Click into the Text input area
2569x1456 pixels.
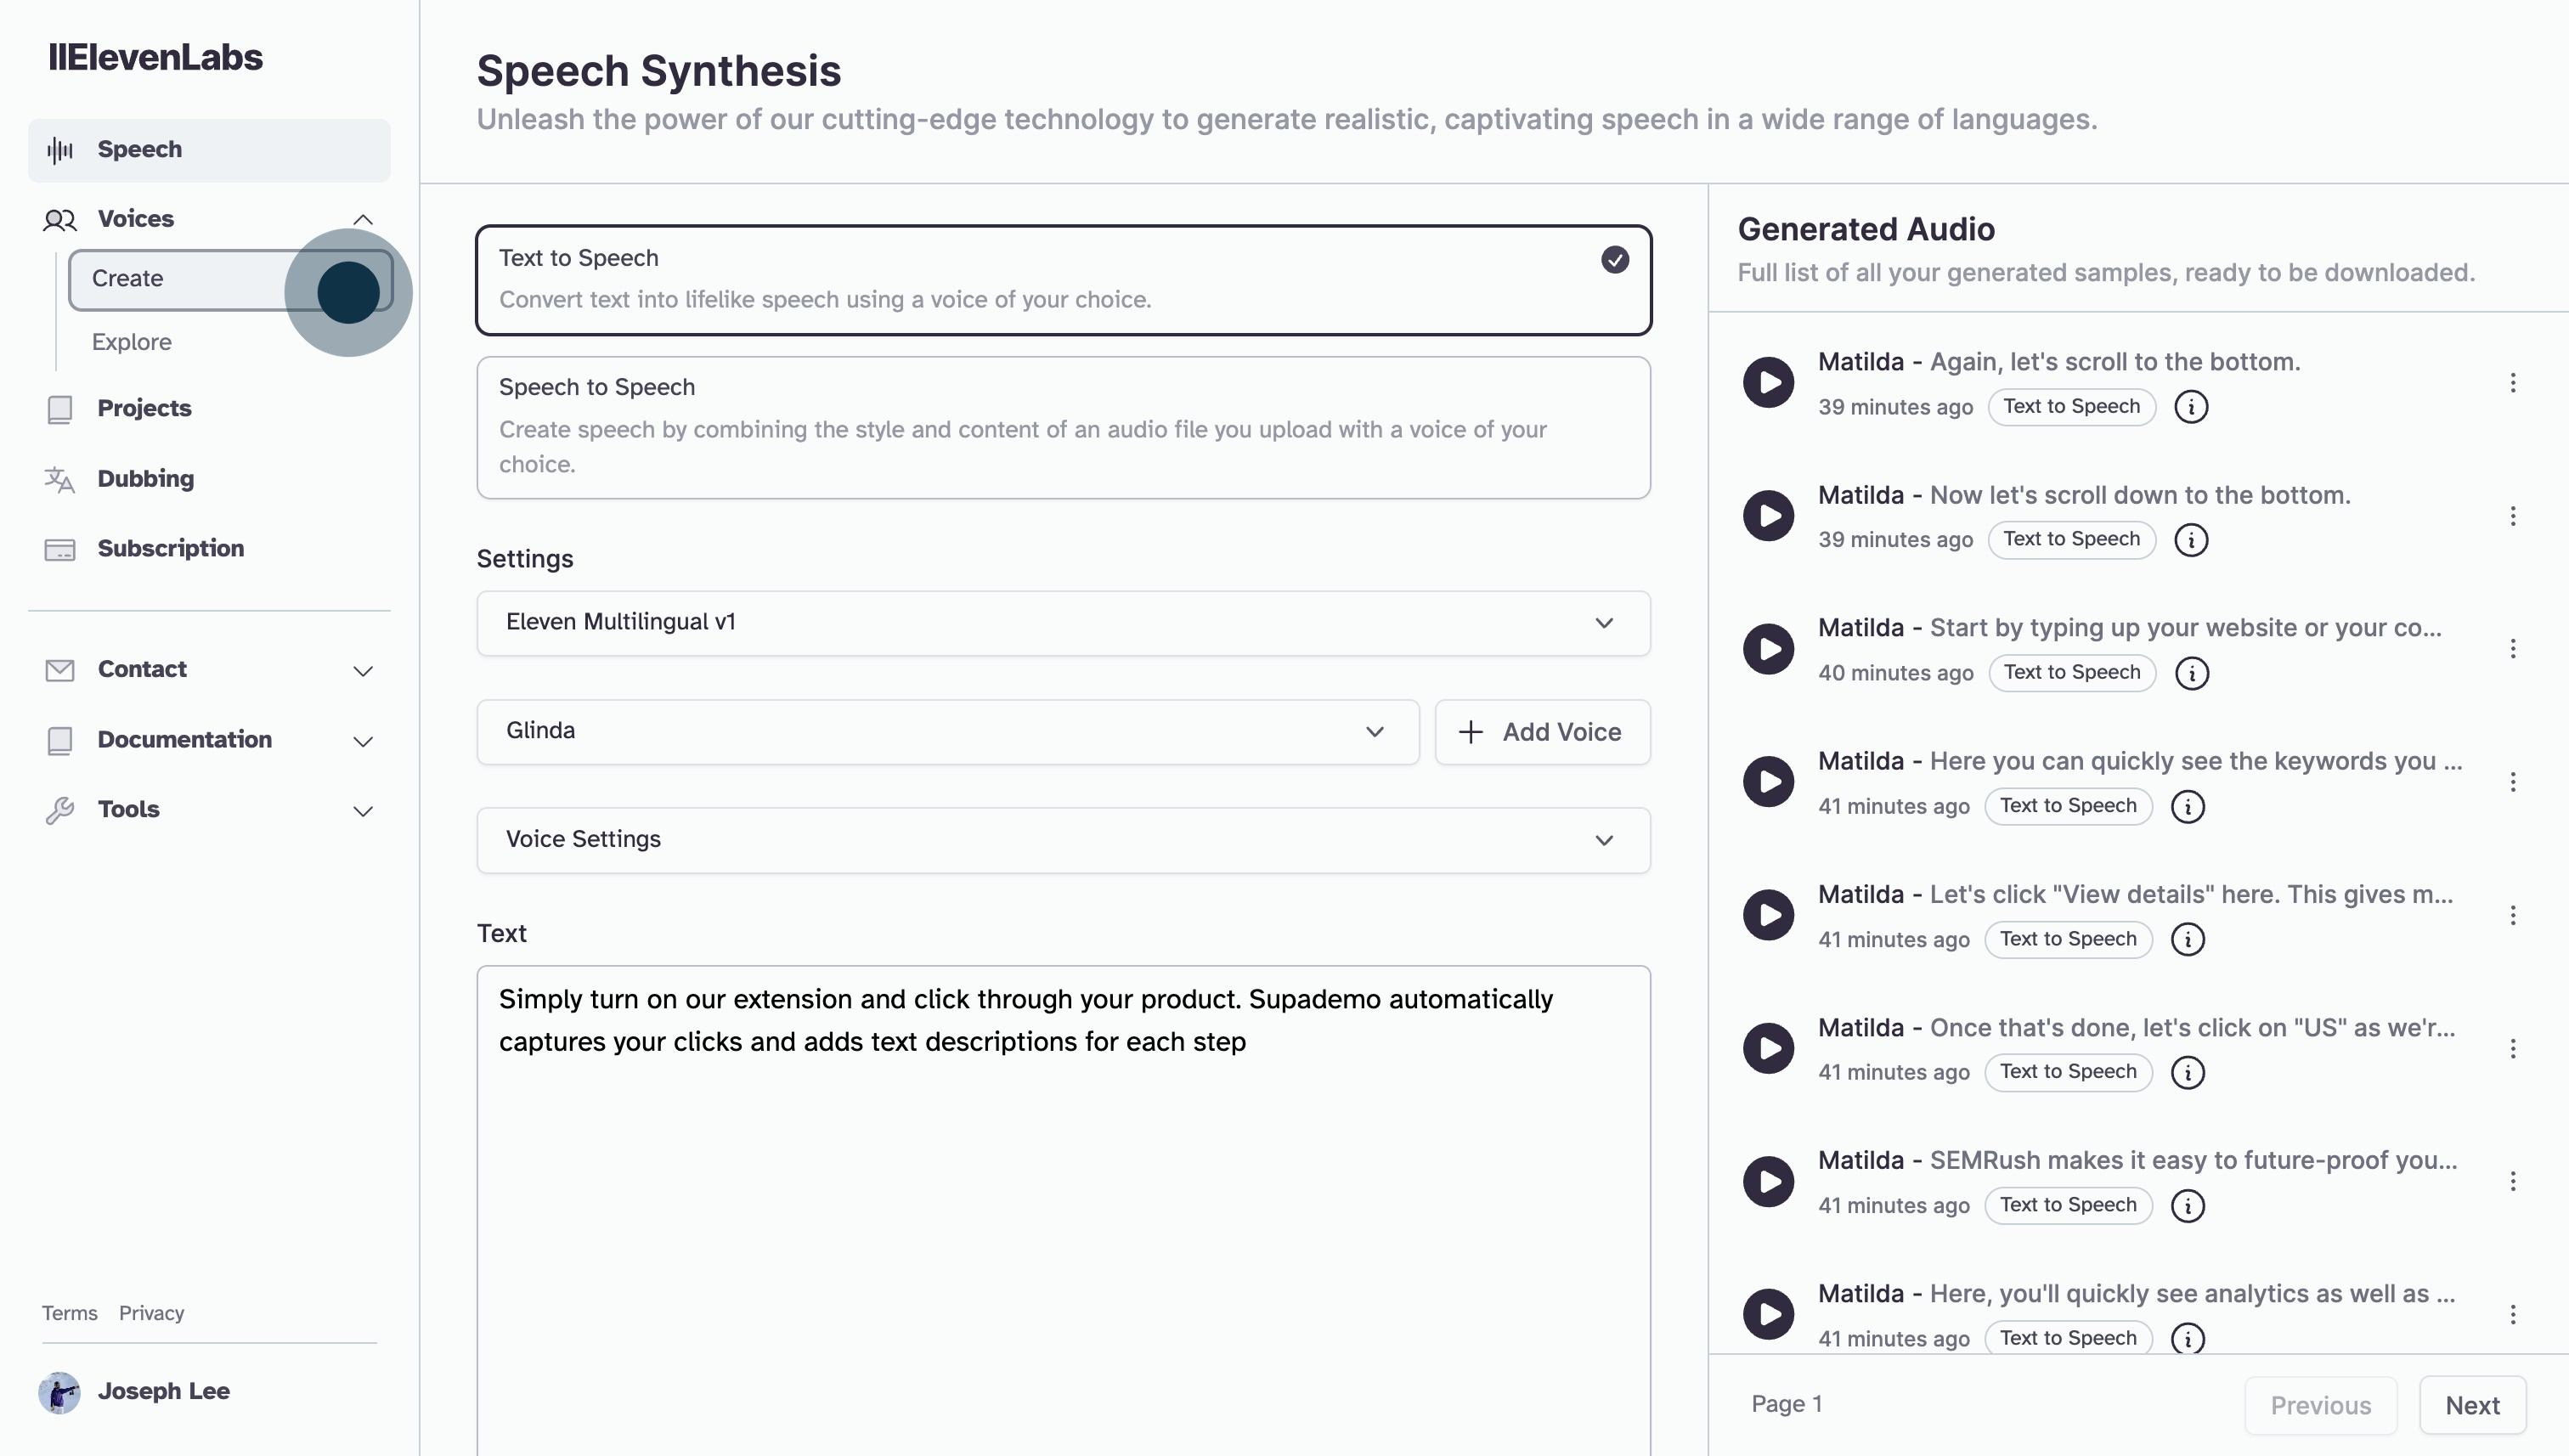tap(1063, 1200)
